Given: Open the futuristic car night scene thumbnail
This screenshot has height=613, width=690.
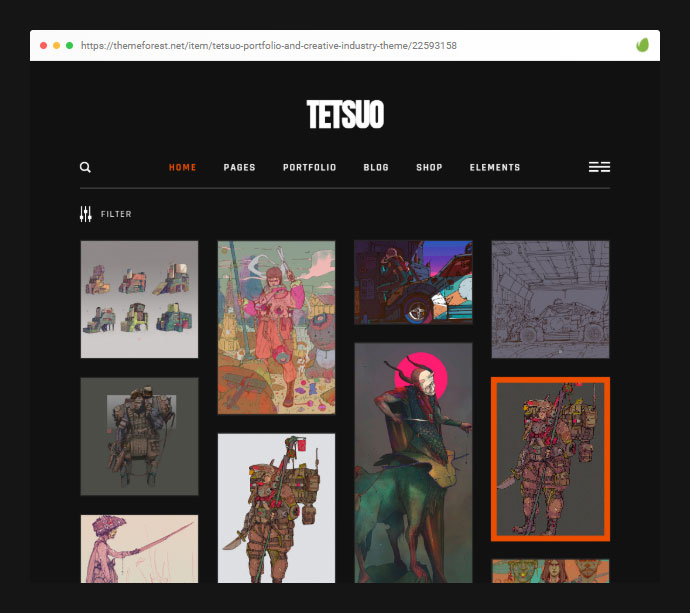Looking at the screenshot, I should [413, 283].
